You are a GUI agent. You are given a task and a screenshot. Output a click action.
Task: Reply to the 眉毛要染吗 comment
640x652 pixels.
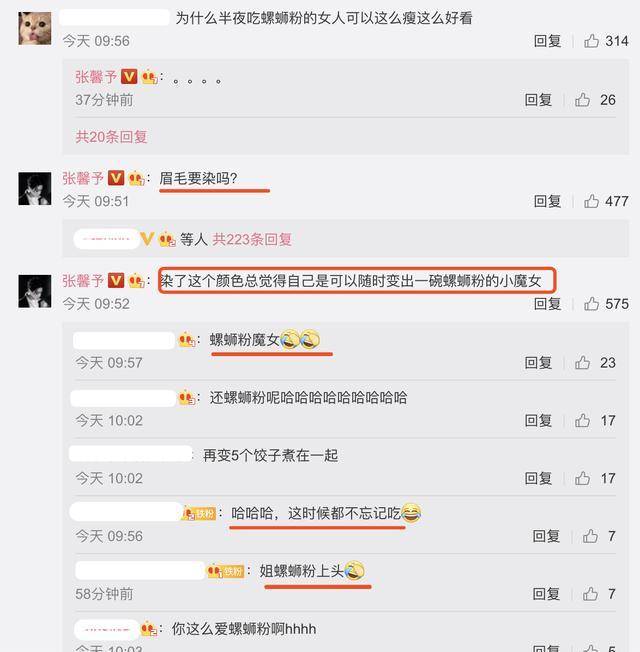tap(547, 201)
